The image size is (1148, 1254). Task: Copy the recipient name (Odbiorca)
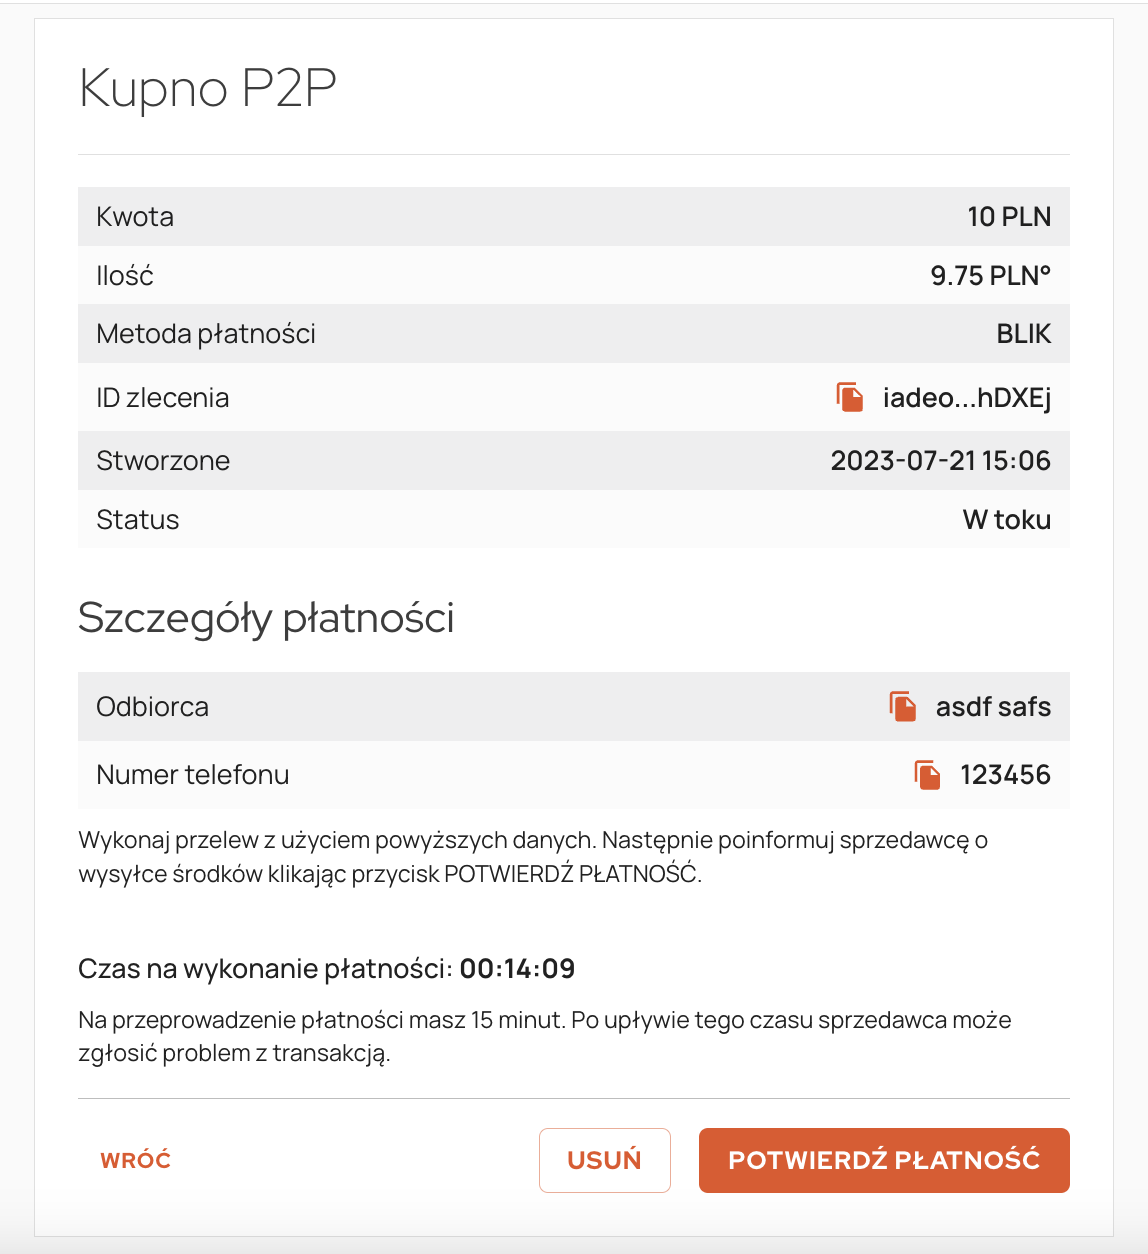[x=903, y=706]
